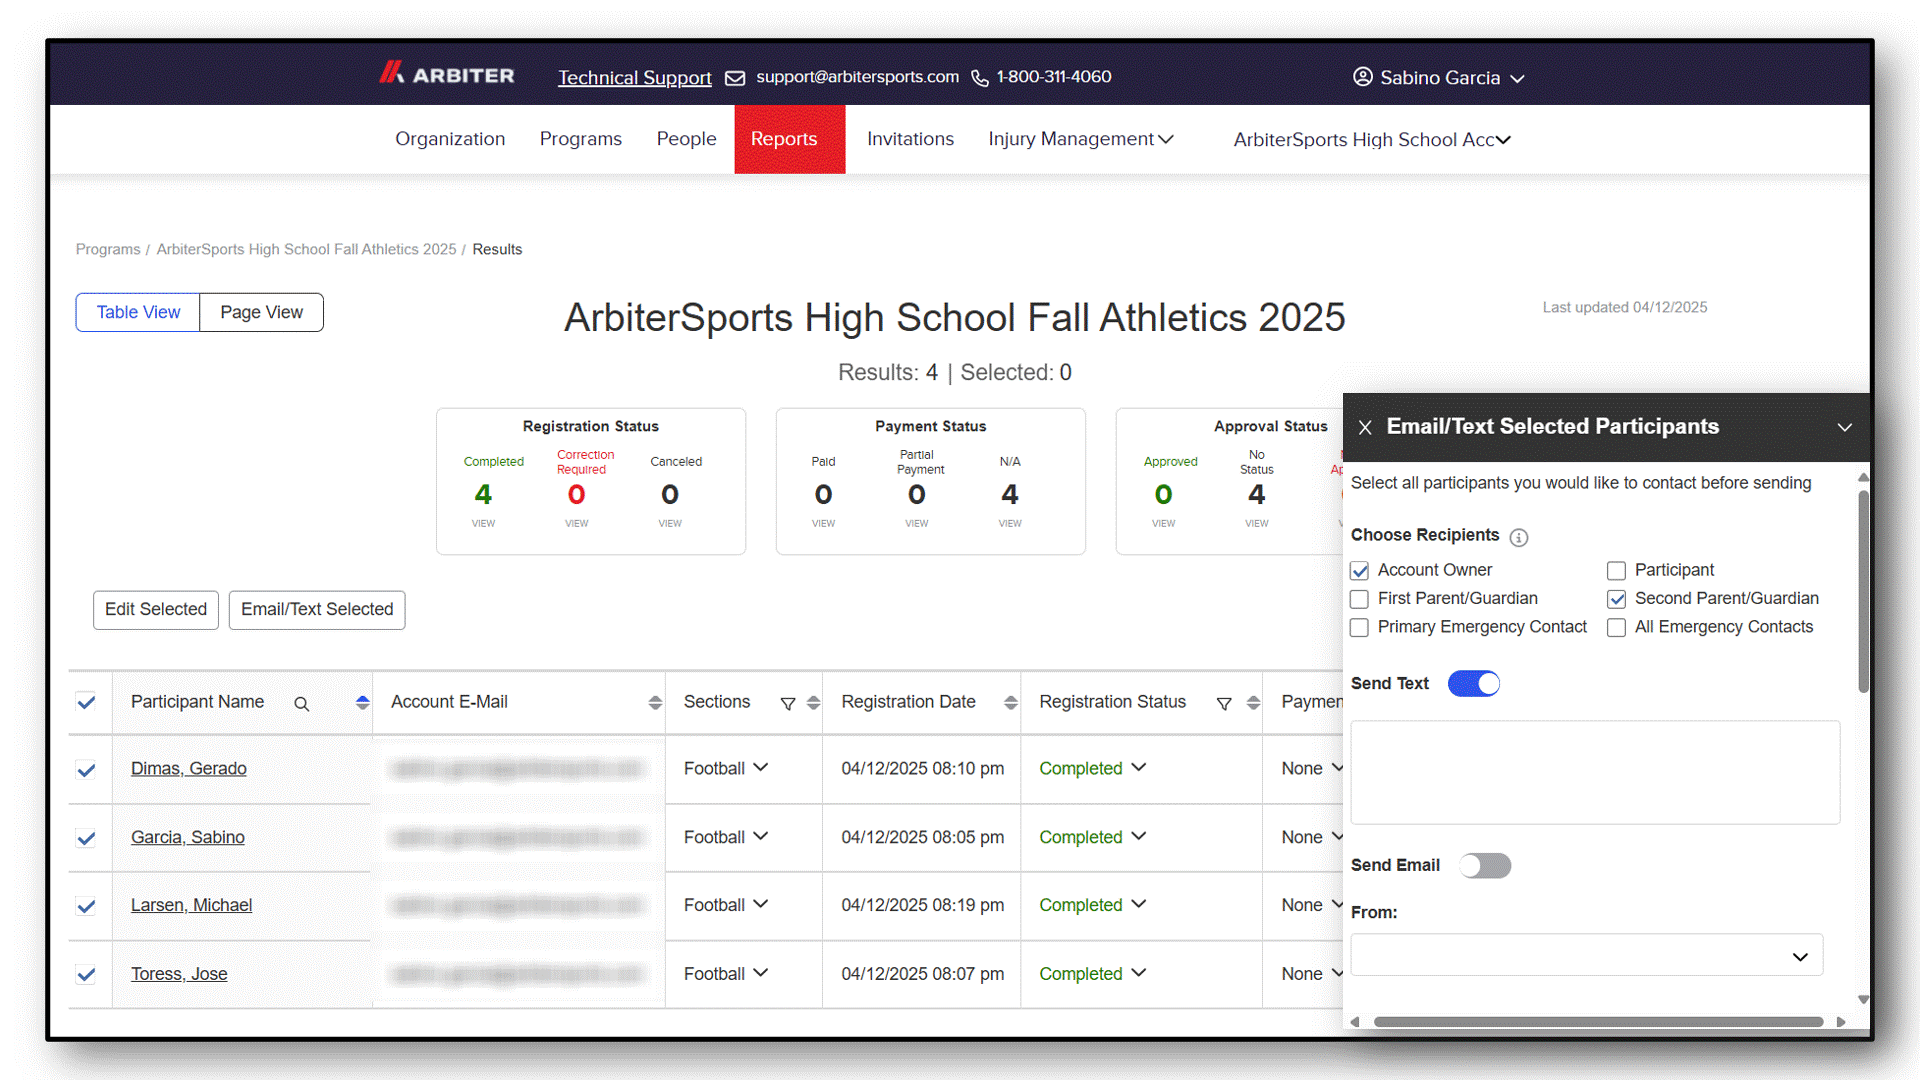Sort by Registration Date arrows
The height and width of the screenshot is (1080, 1920).
[x=1011, y=703]
